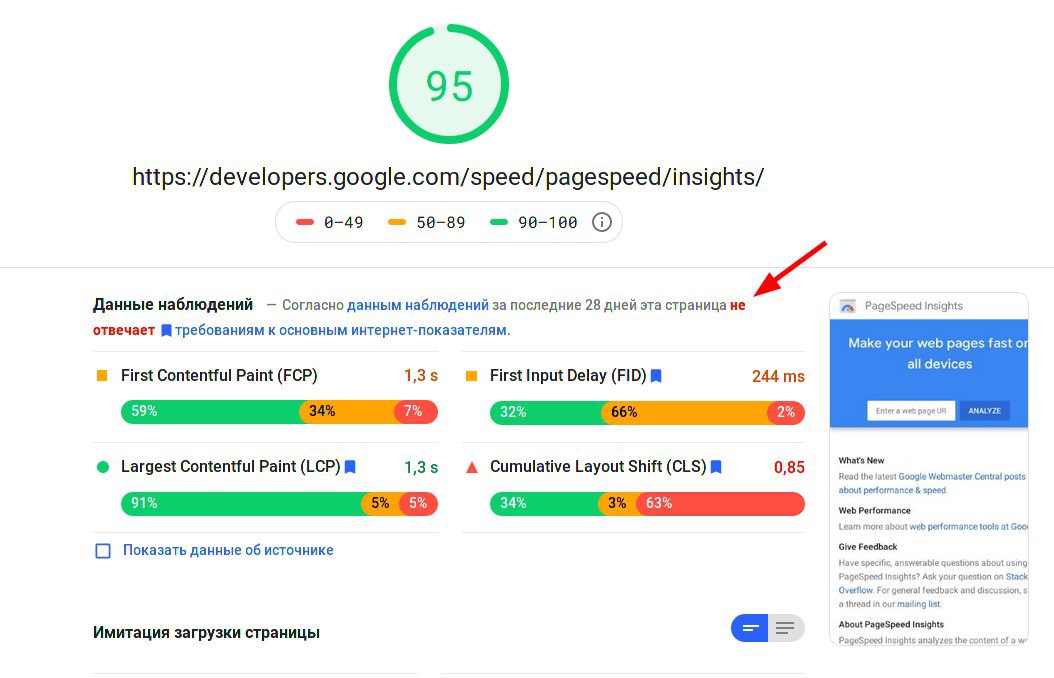Open 'требованиям к основным интернет-показателям' link

[x=342, y=331]
